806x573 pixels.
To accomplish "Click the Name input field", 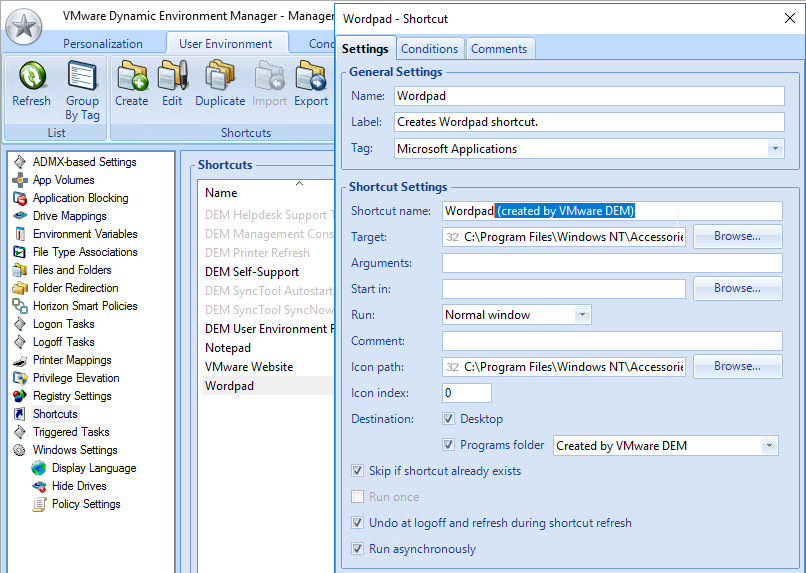I will 589,96.
